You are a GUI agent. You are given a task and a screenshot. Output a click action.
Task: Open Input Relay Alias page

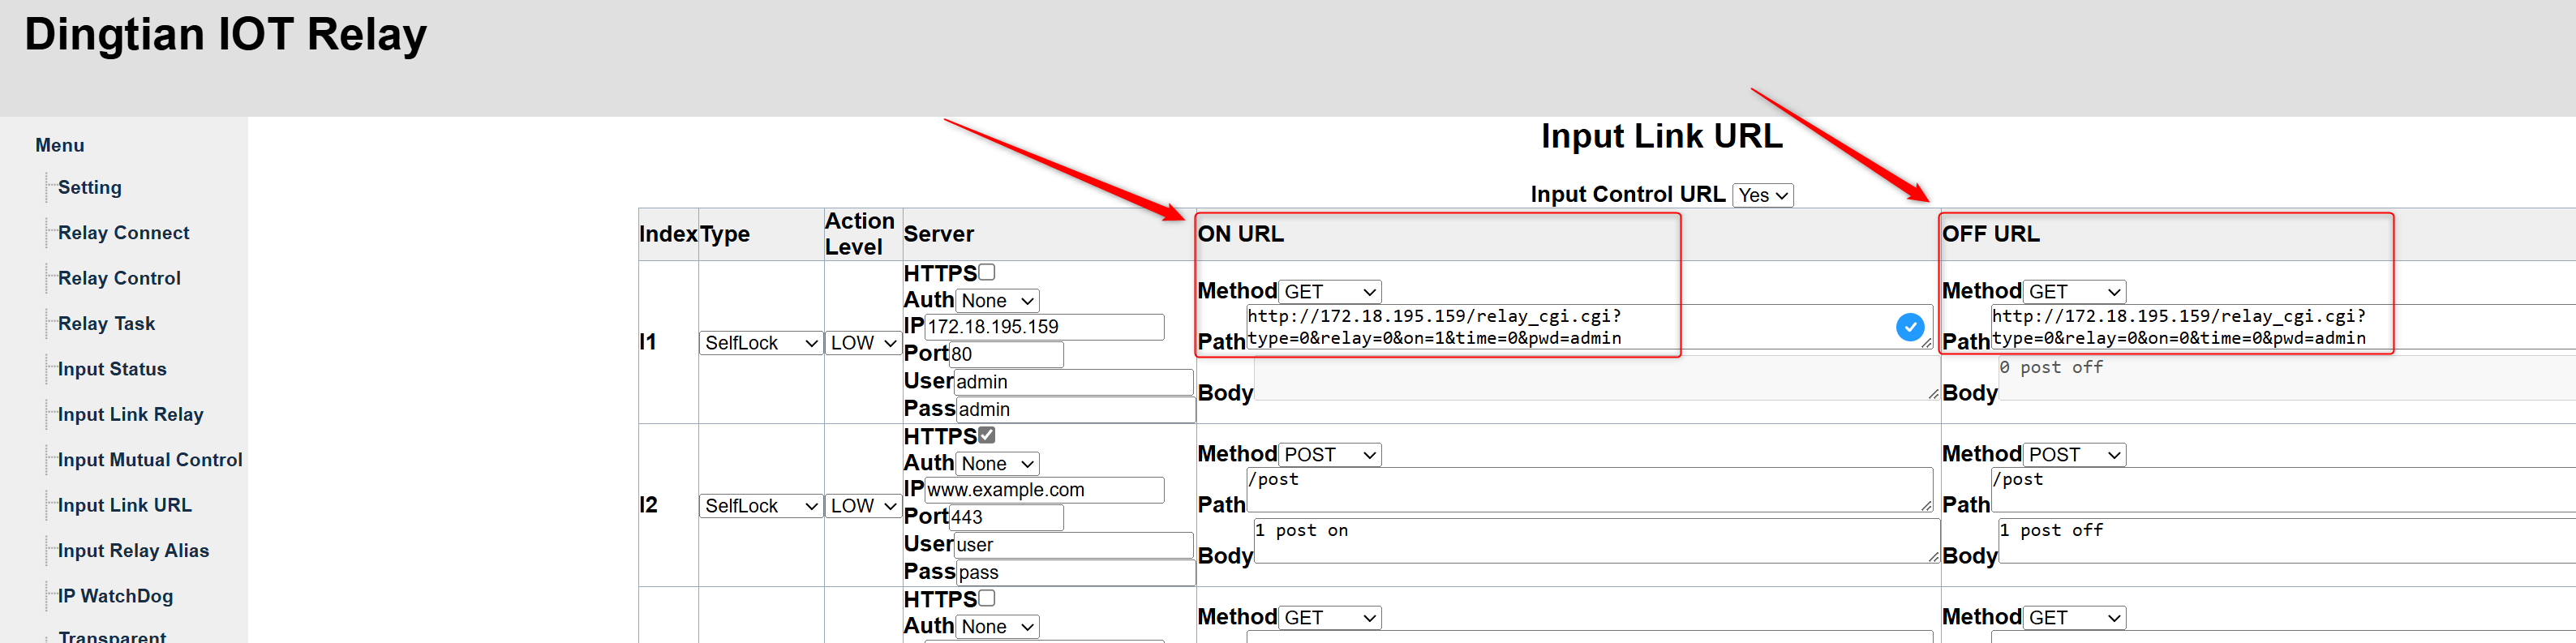[133, 550]
